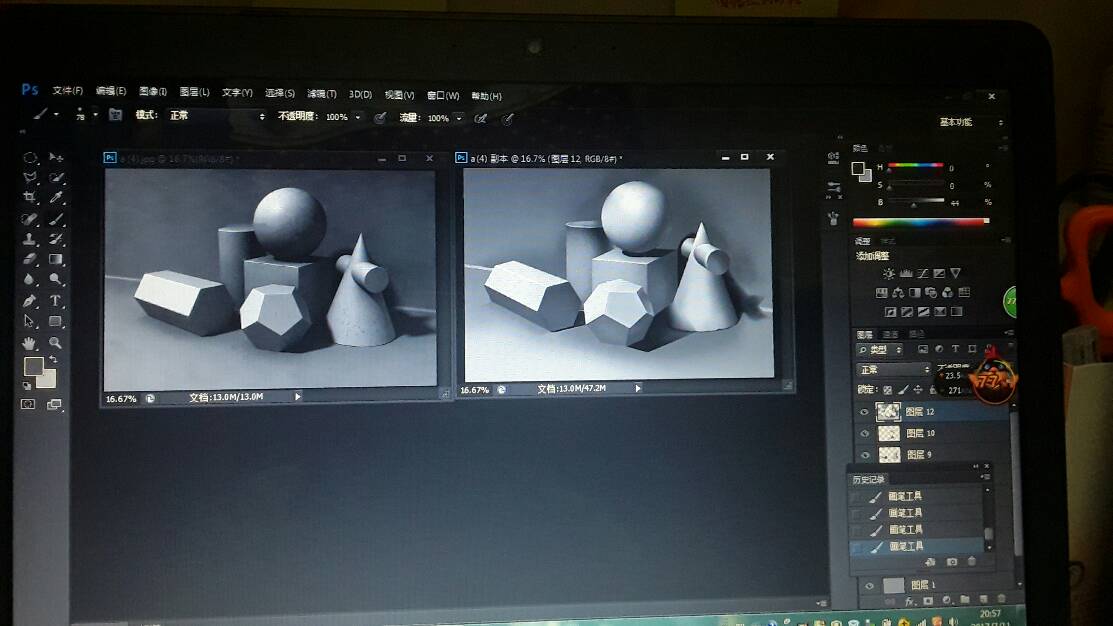This screenshot has height=626, width=1113.
Task: Select the Clone Stamp tool
Action: point(30,239)
